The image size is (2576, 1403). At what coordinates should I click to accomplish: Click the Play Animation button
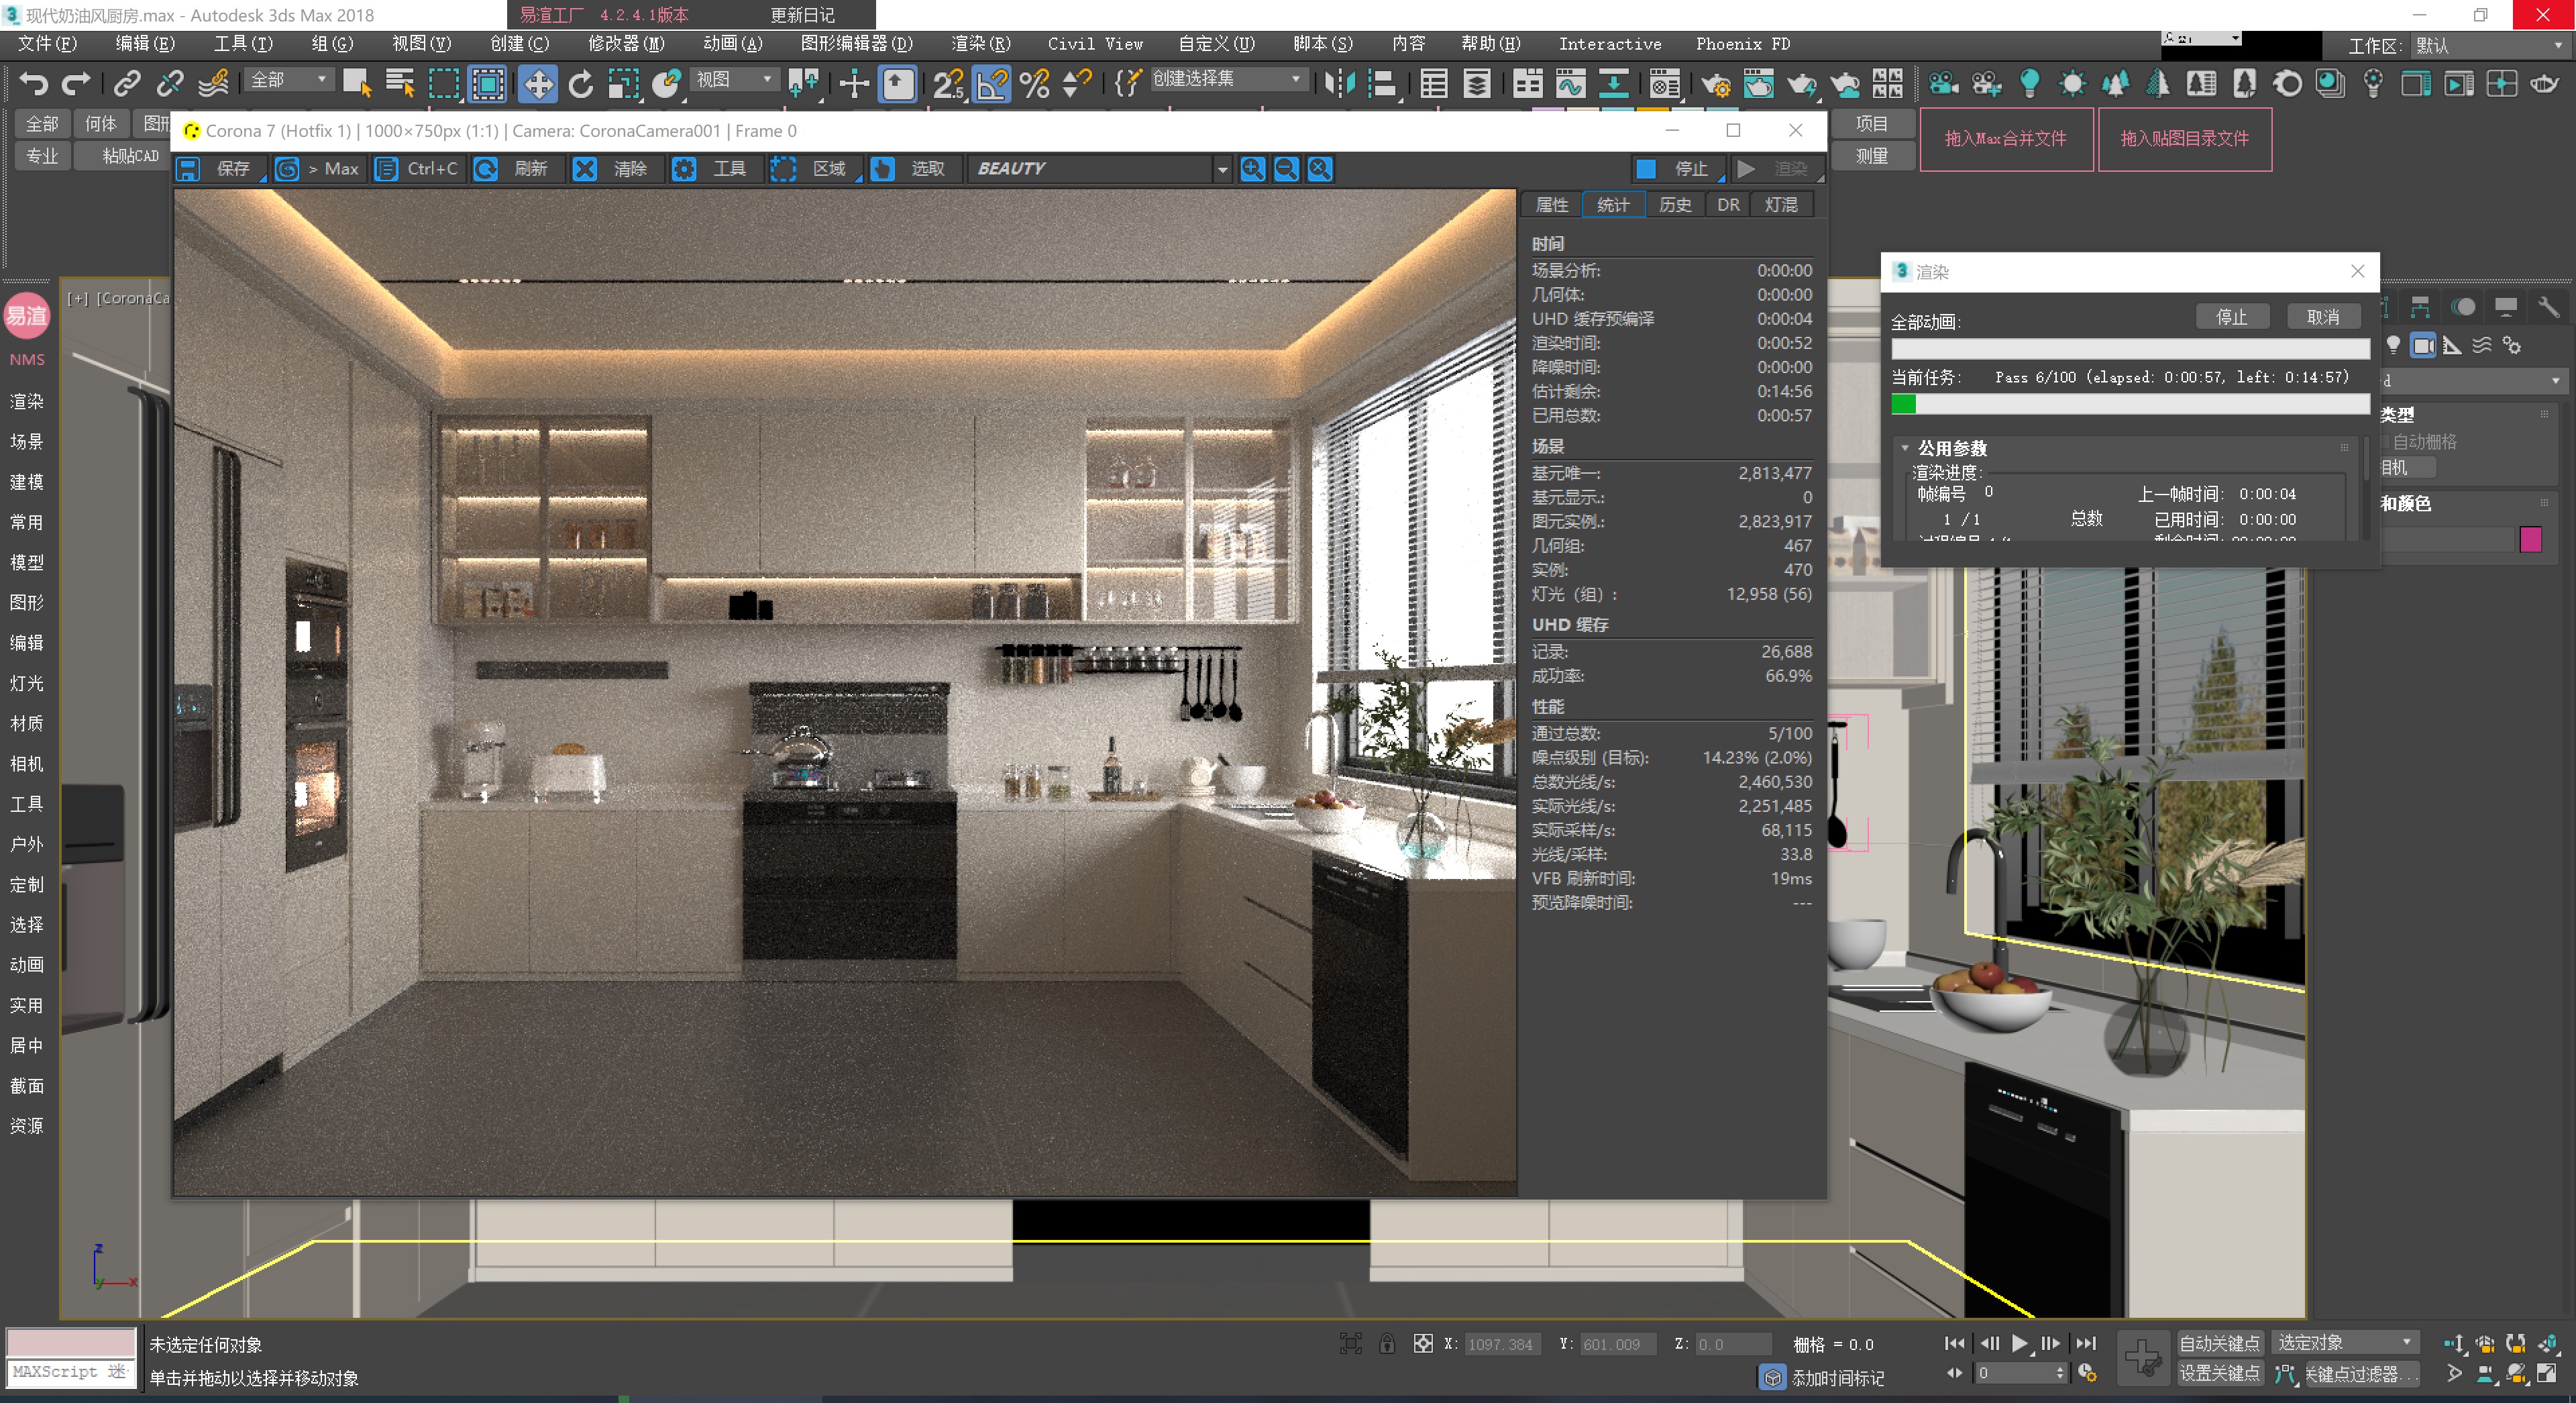point(2020,1343)
